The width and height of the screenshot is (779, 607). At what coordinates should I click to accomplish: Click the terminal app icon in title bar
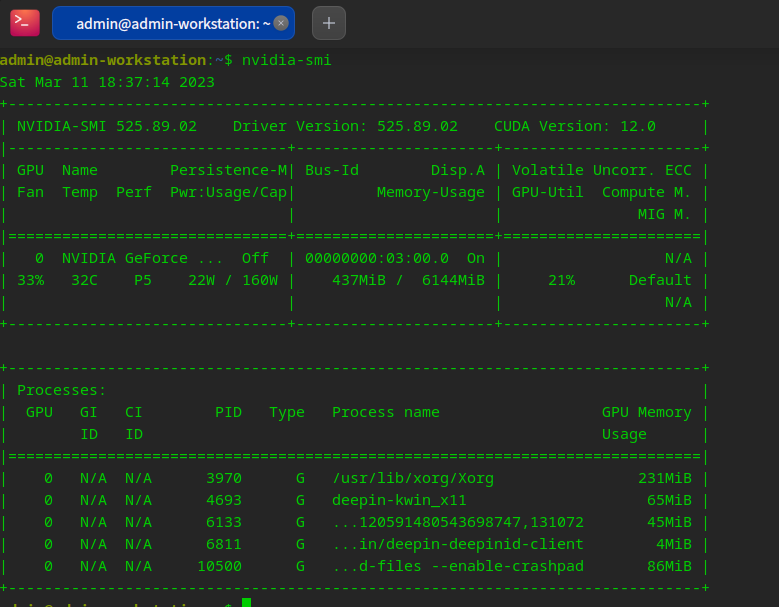25,23
